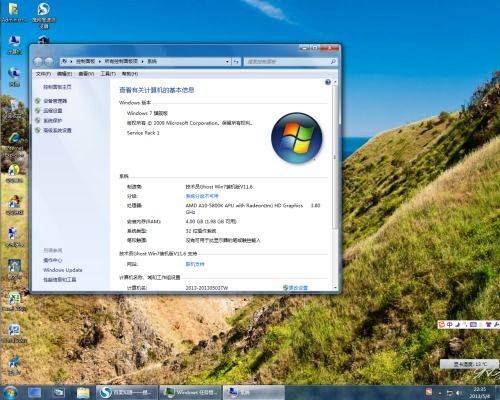Click the 中 language toggle on IME bar
Image resolution: width=500 pixels, height=400 pixels.
450,324
